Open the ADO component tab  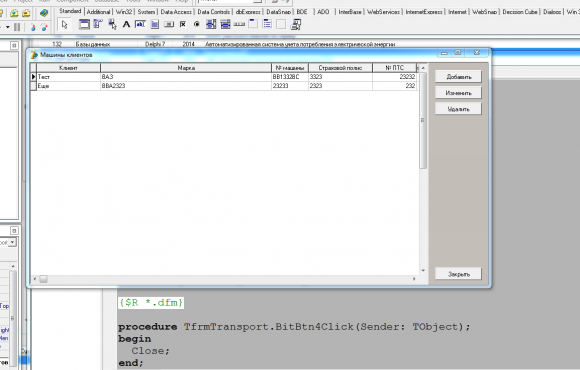323,12
